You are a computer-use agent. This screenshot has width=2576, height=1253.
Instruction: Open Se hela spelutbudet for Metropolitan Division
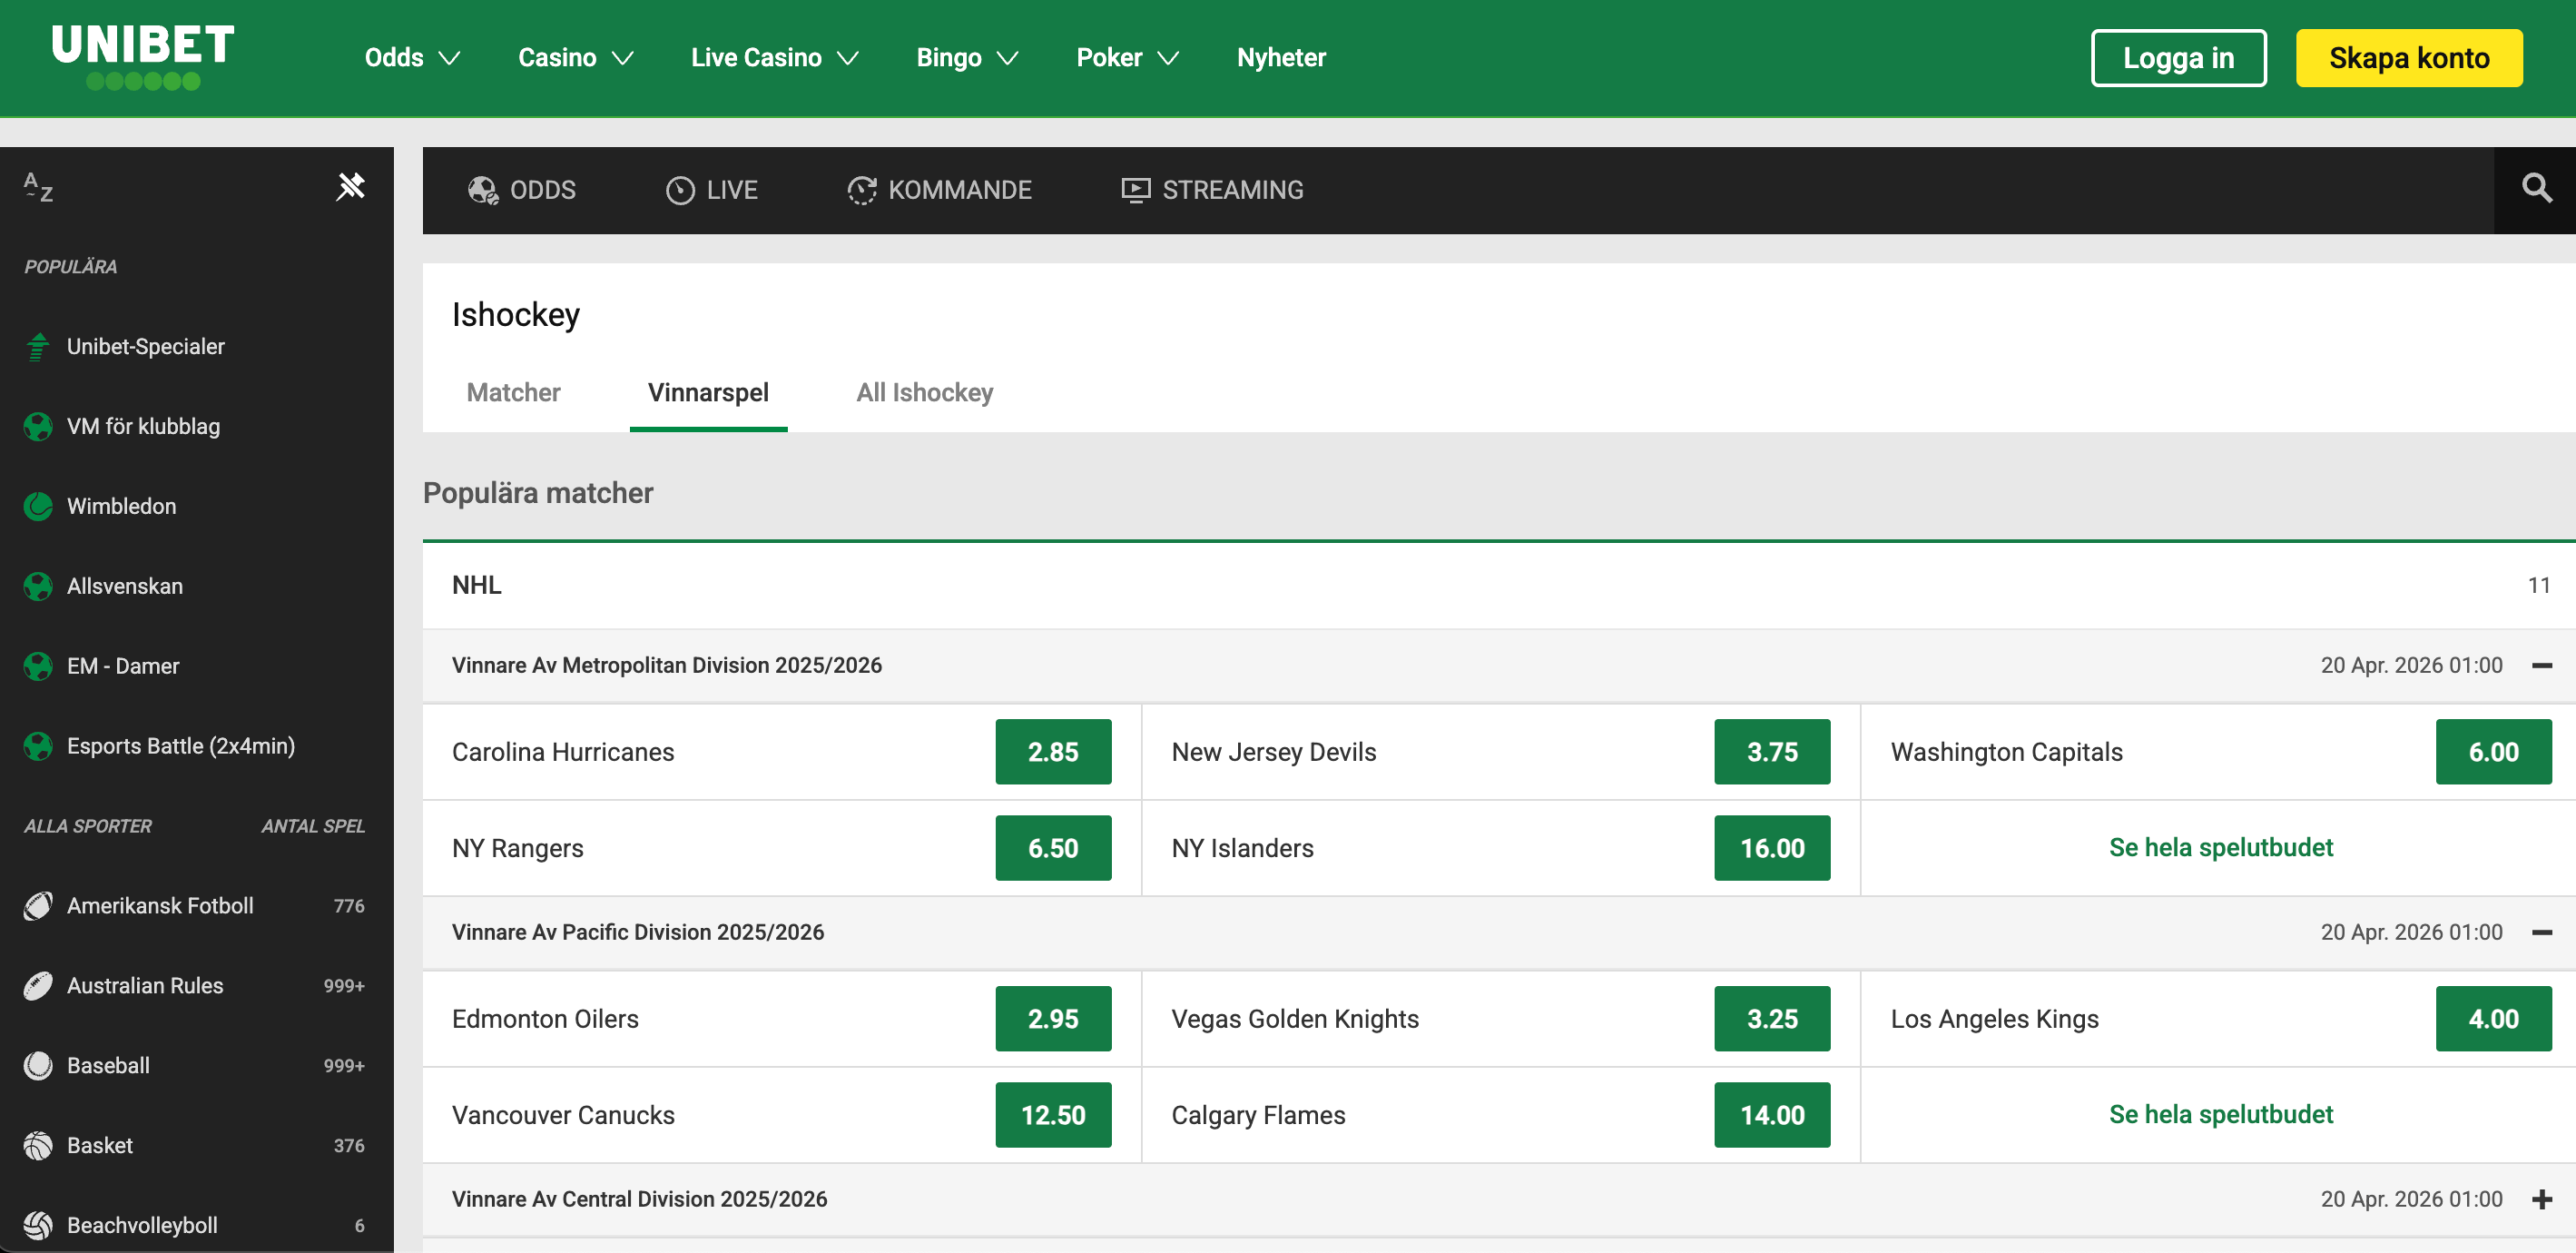[2220, 848]
